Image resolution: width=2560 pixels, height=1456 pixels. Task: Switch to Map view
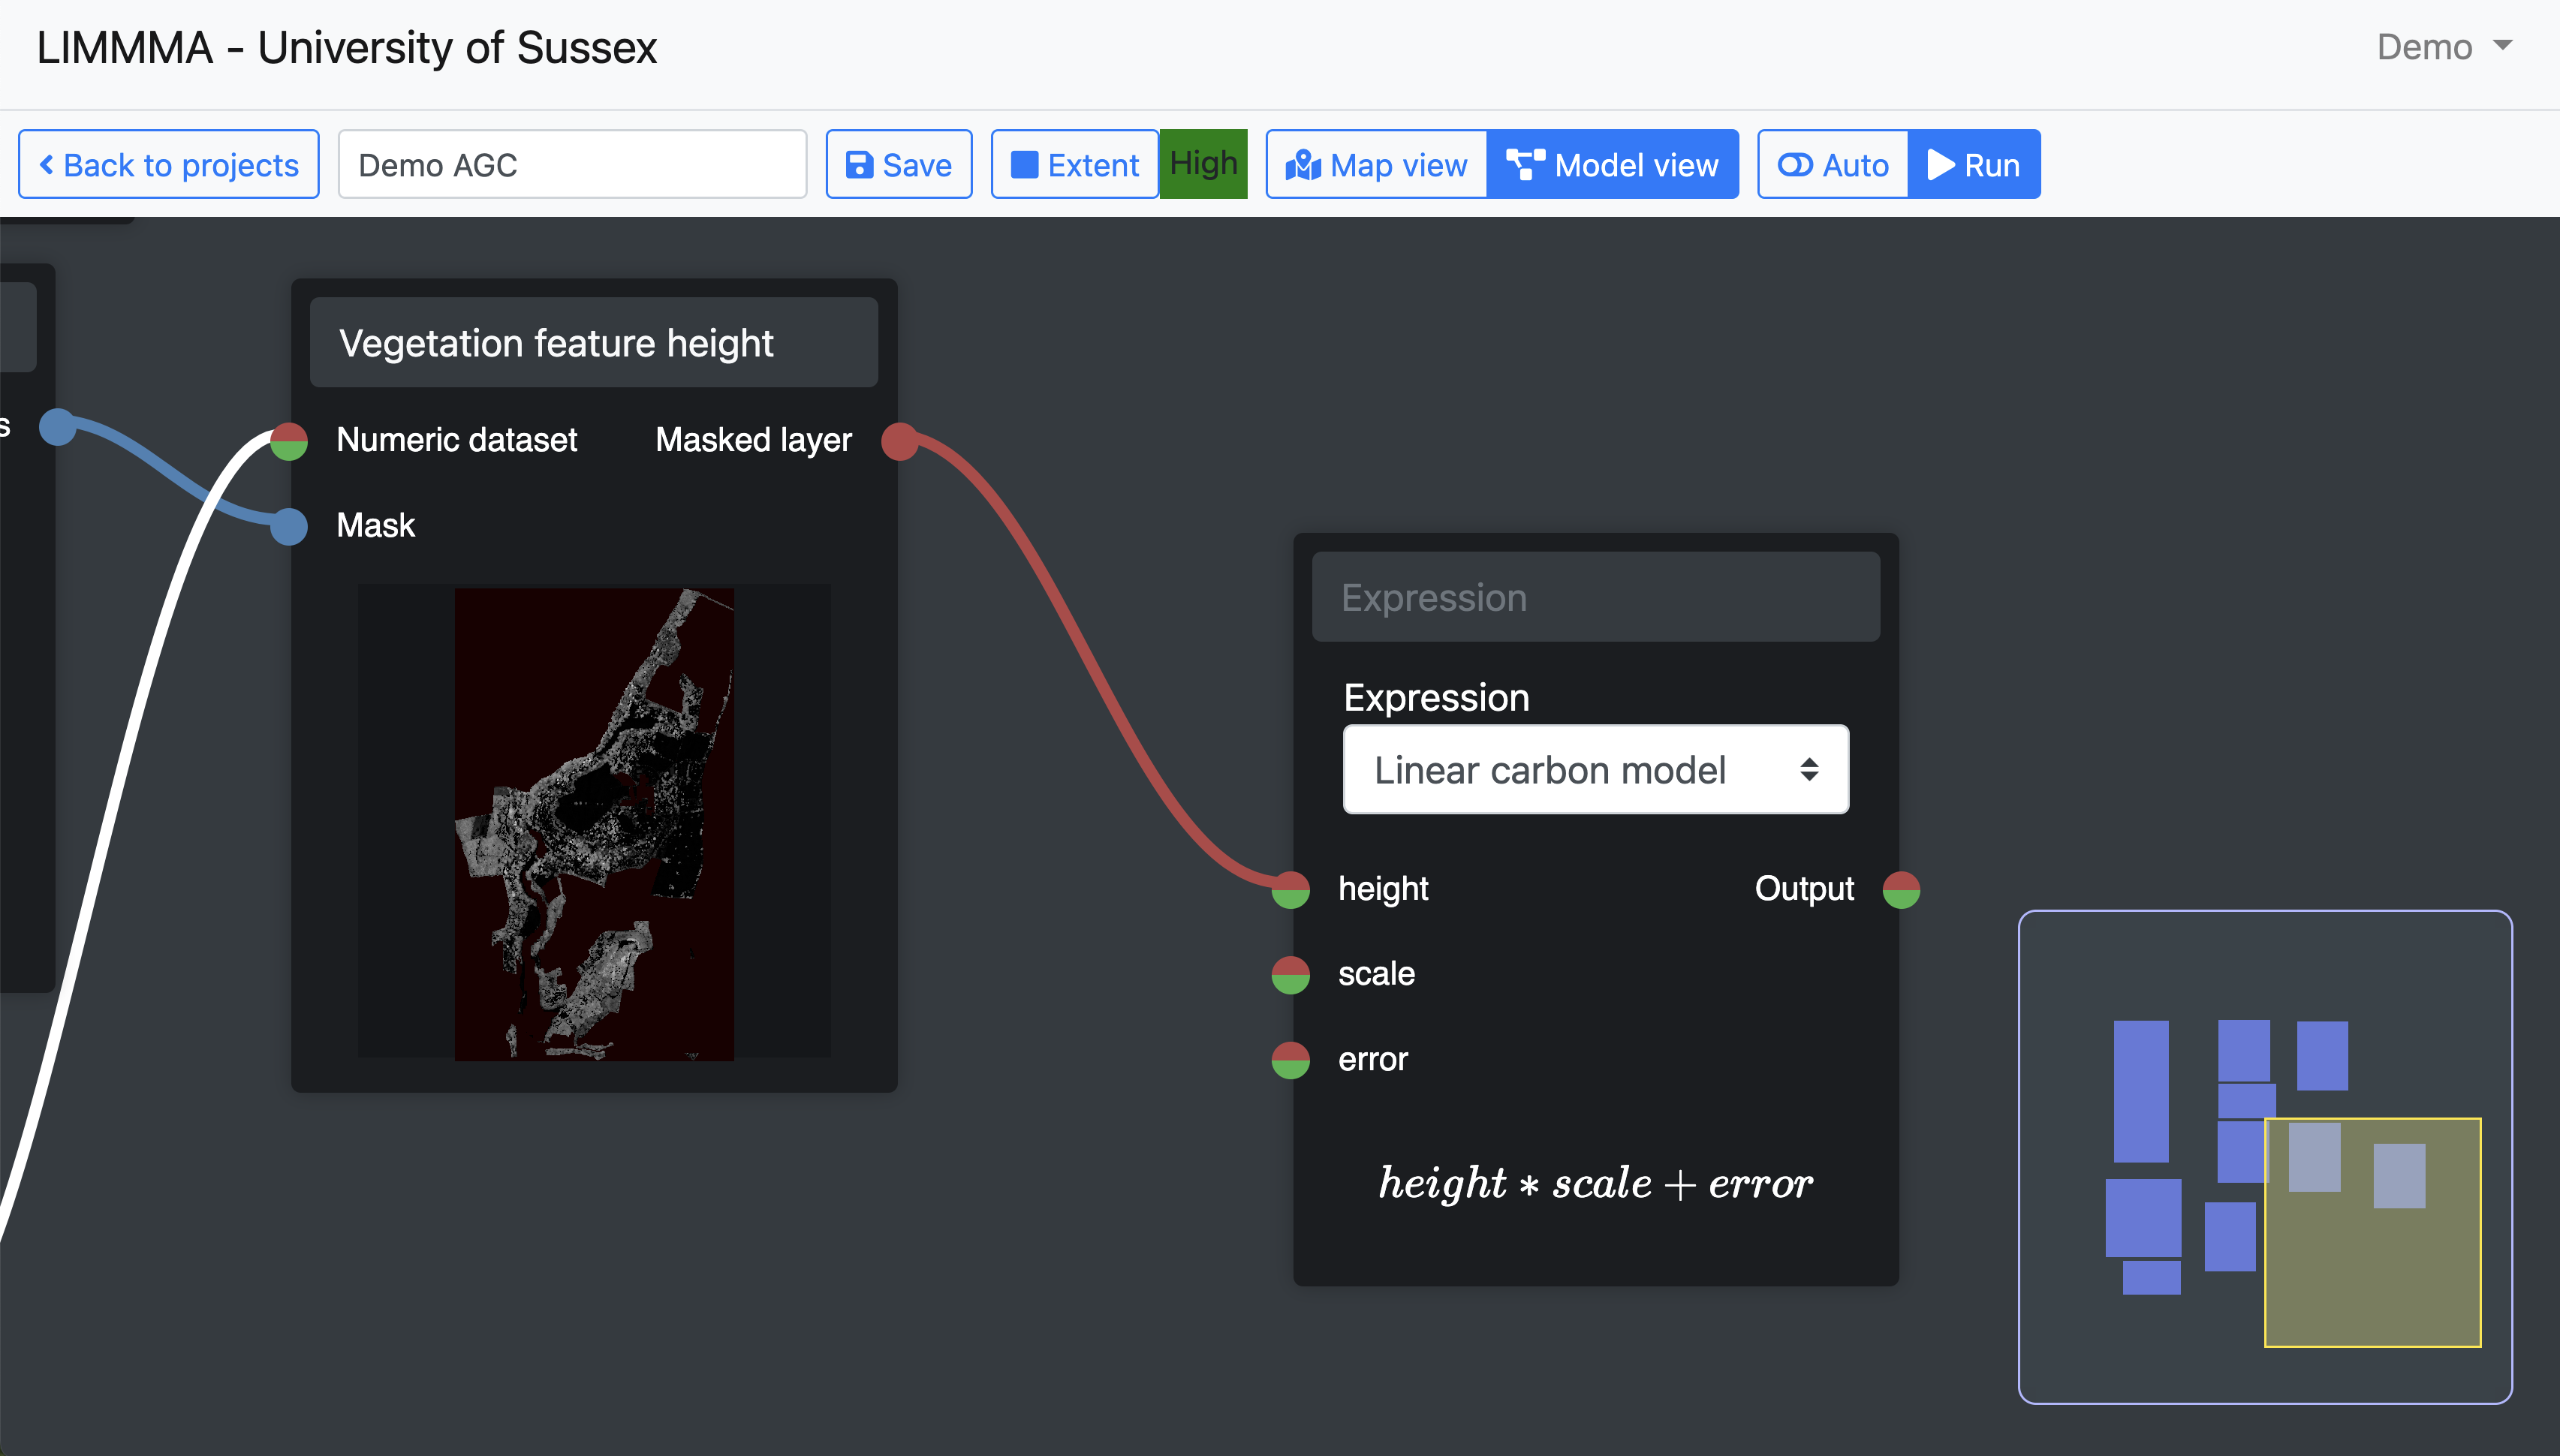point(1377,165)
